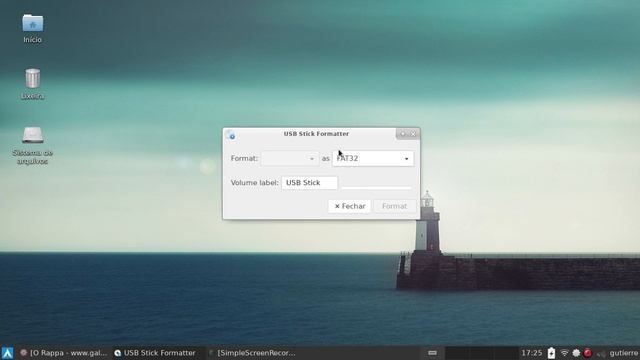
Task: Close the USB Stick Formatter window
Action: coord(413,134)
